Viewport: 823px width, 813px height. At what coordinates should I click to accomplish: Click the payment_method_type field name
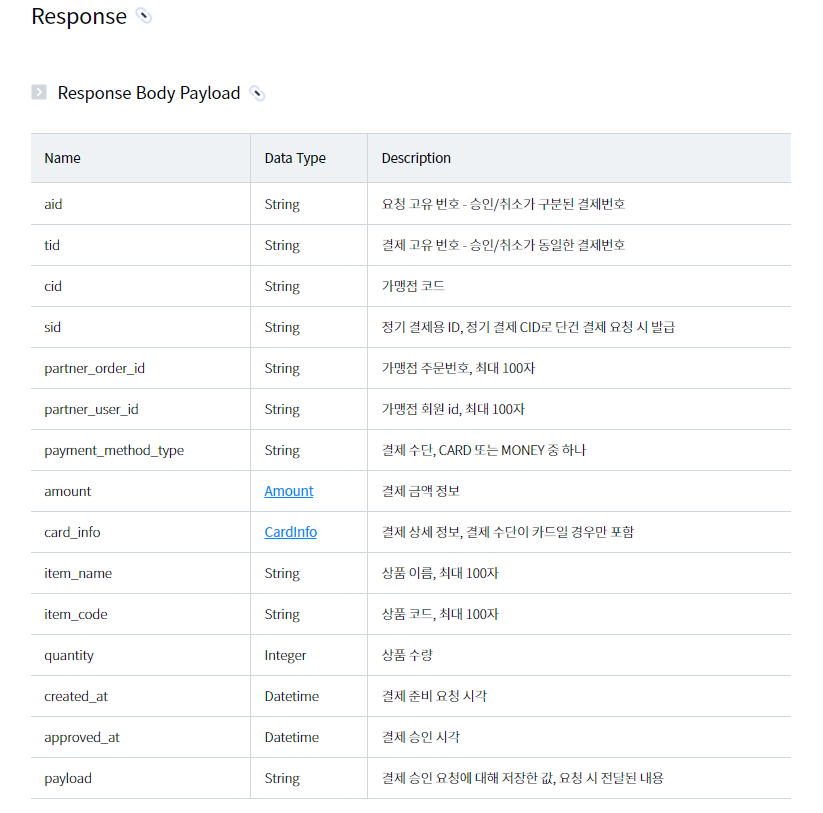point(114,450)
